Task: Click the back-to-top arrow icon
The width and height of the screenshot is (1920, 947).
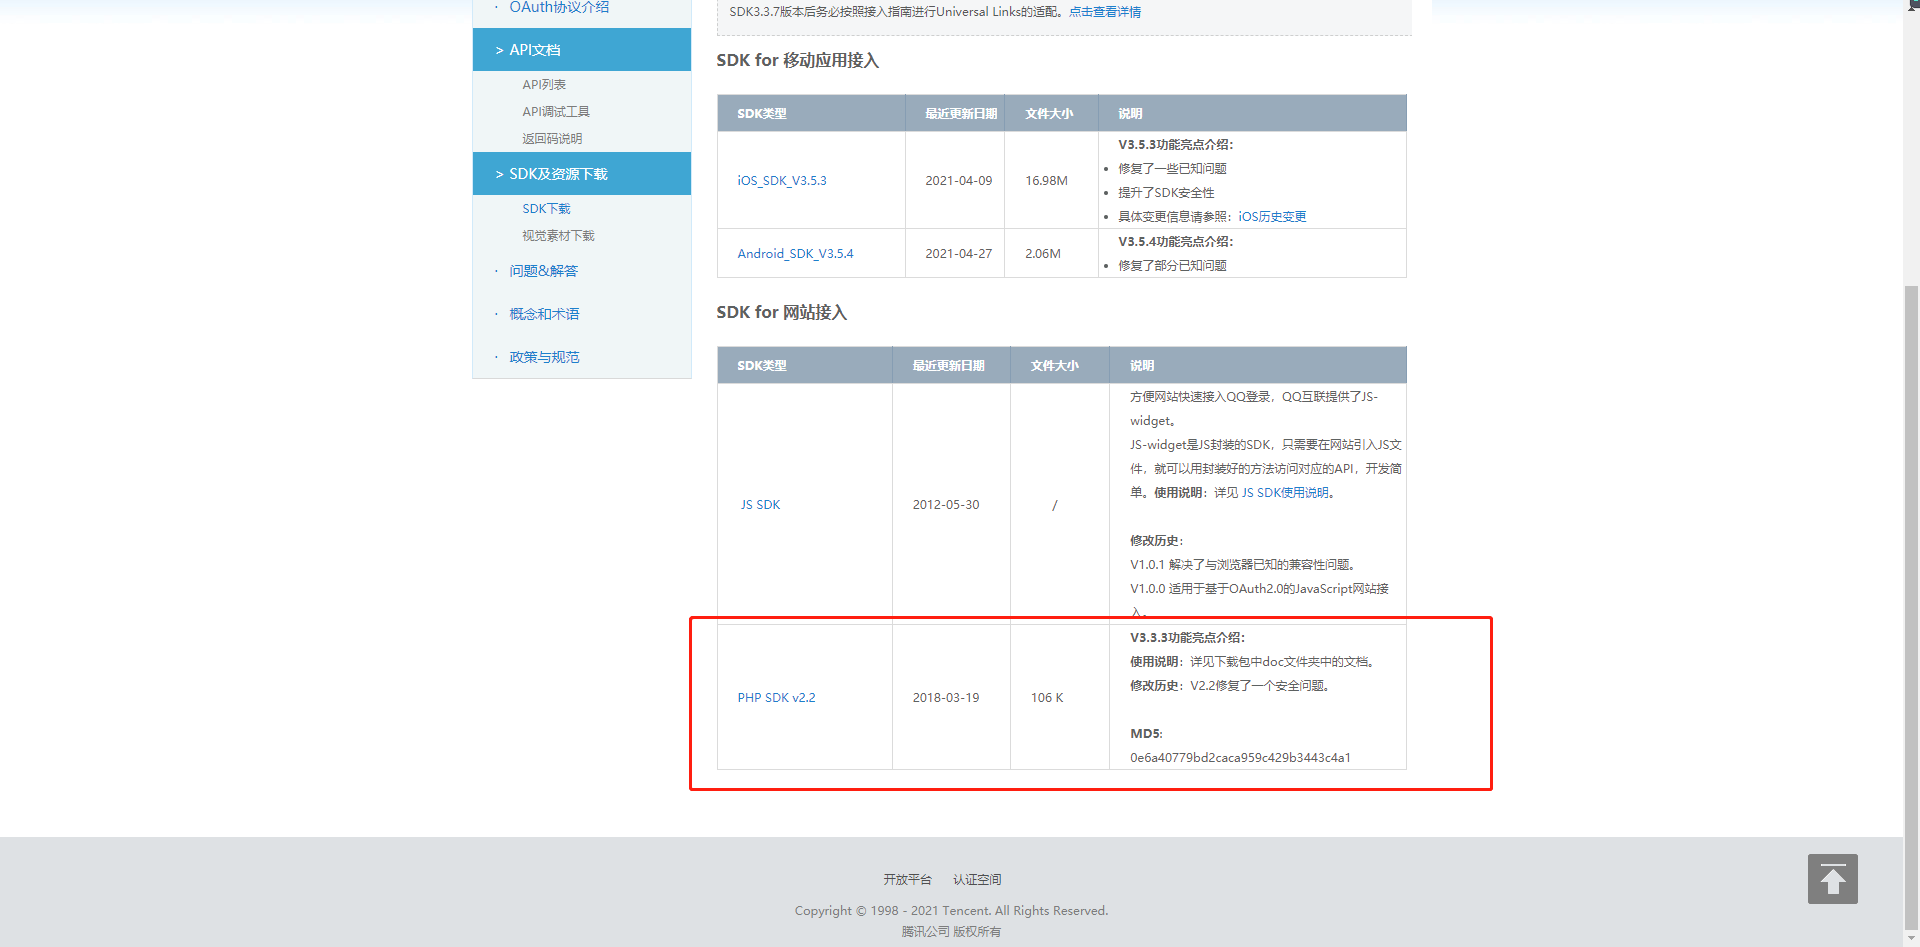Action: (x=1833, y=879)
